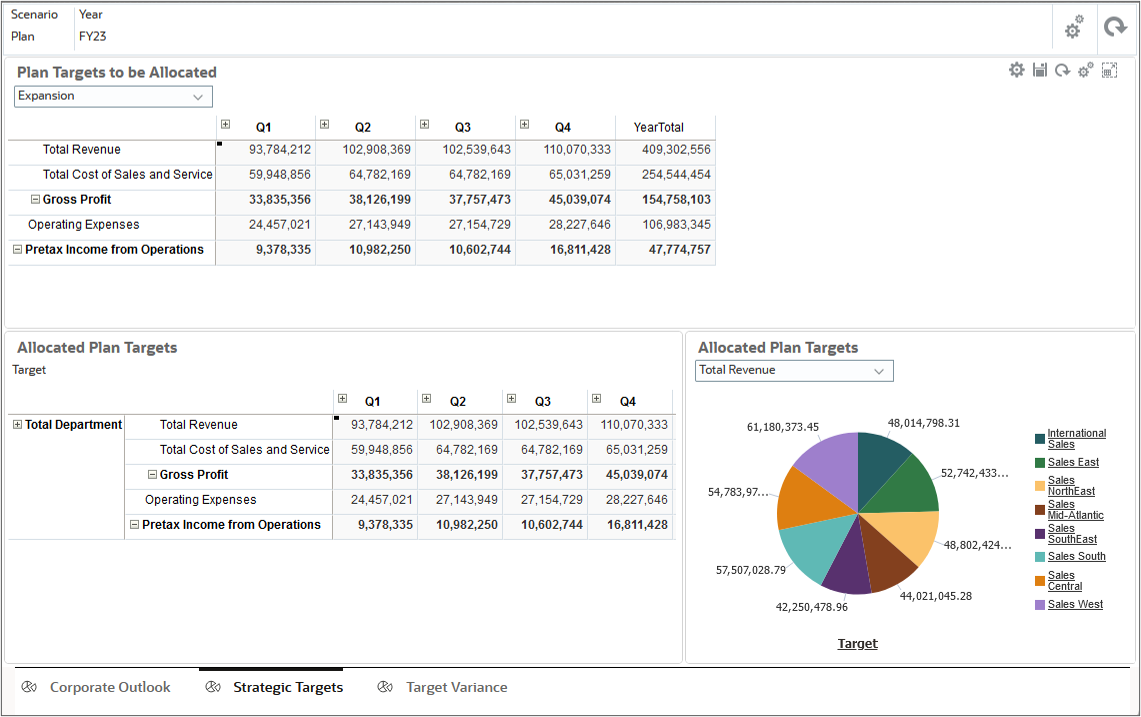Expand the Total Department row member
Viewport: 1141px width, 717px height.
click(16, 425)
